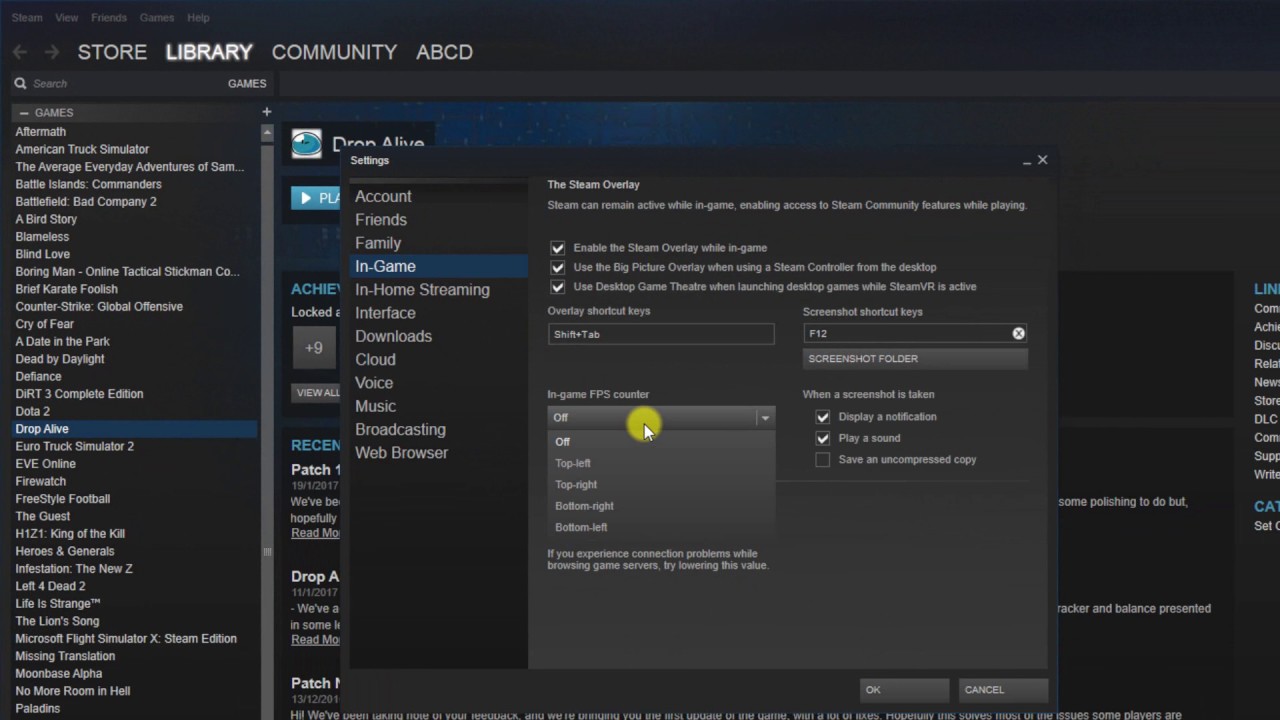Add a game with plus icon
Viewport: 1280px width, 720px height.
(x=266, y=112)
